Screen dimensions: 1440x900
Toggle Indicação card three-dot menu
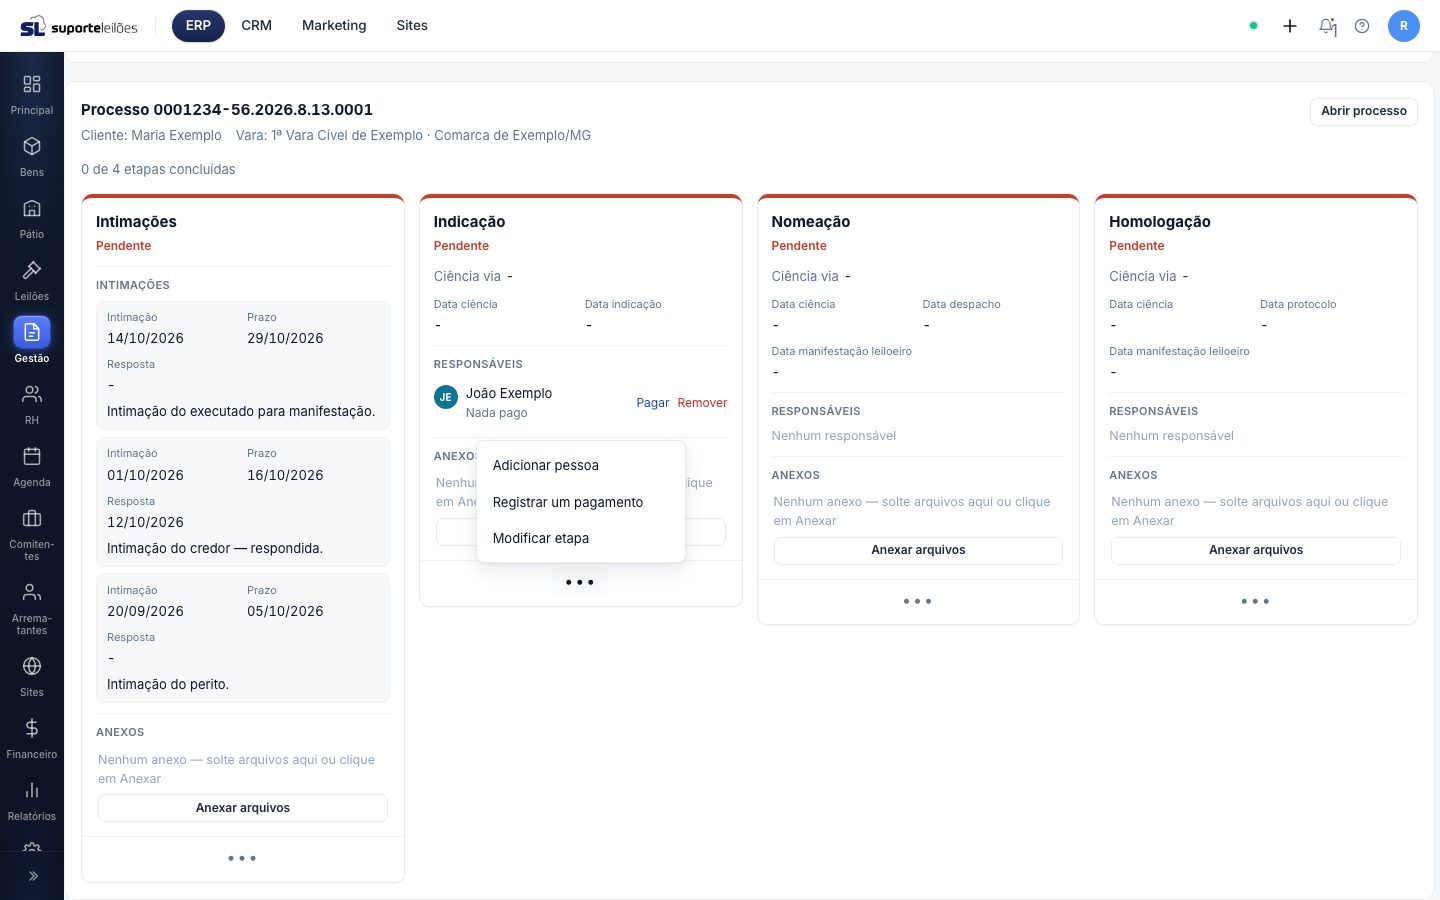[580, 582]
